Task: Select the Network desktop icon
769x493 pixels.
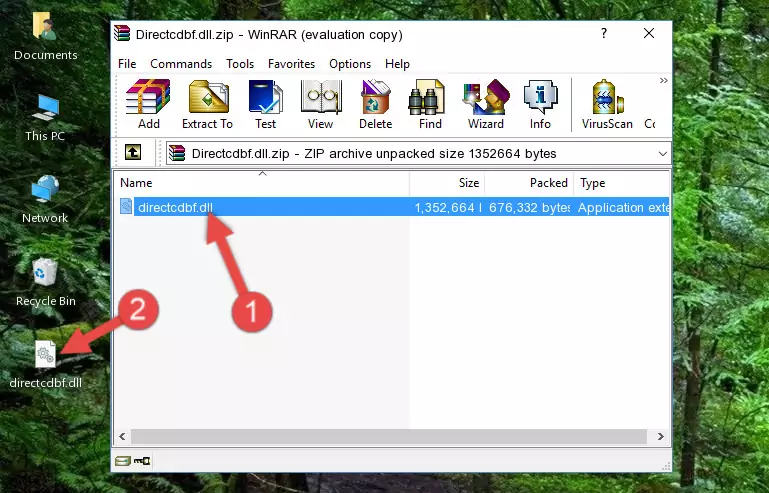Action: pos(45,199)
